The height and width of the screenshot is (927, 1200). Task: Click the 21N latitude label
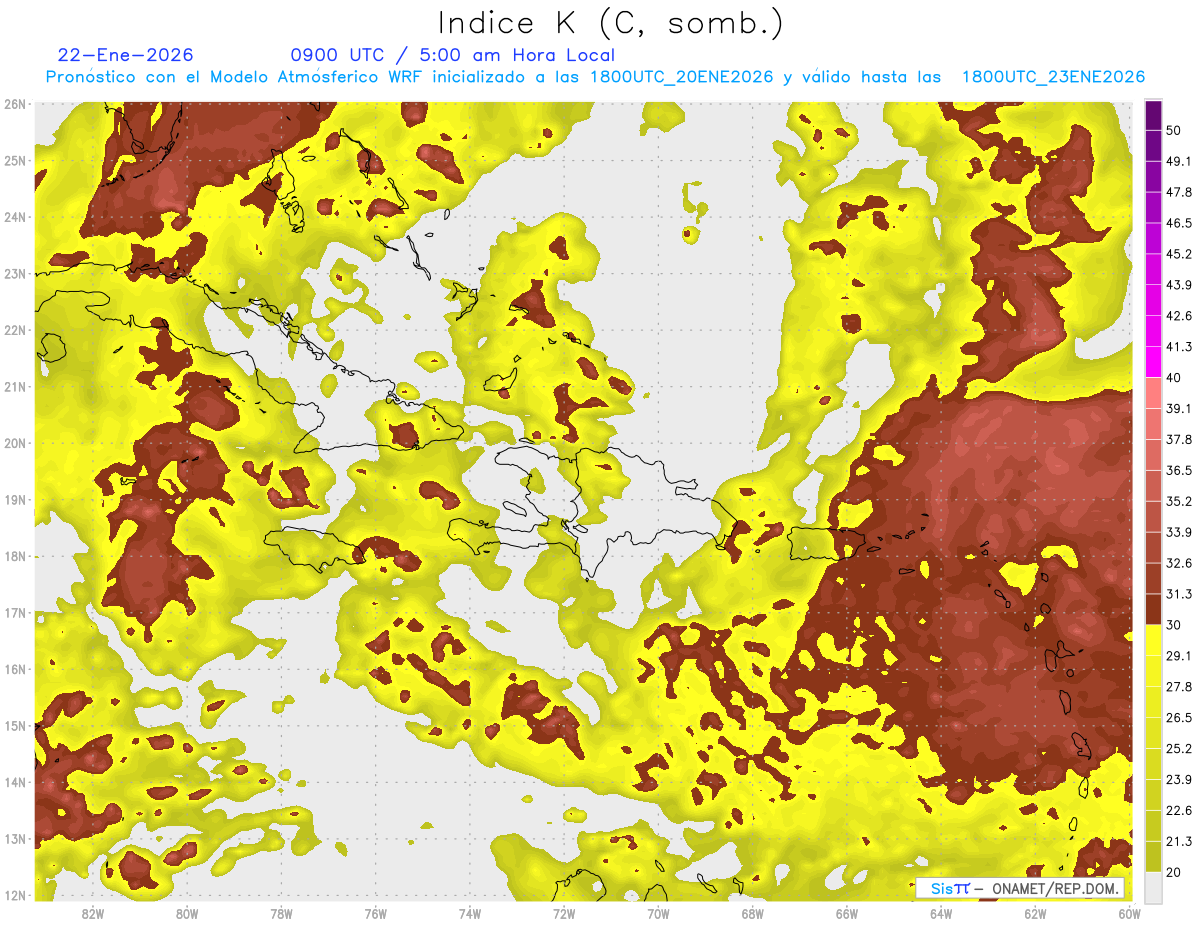tap(14, 387)
